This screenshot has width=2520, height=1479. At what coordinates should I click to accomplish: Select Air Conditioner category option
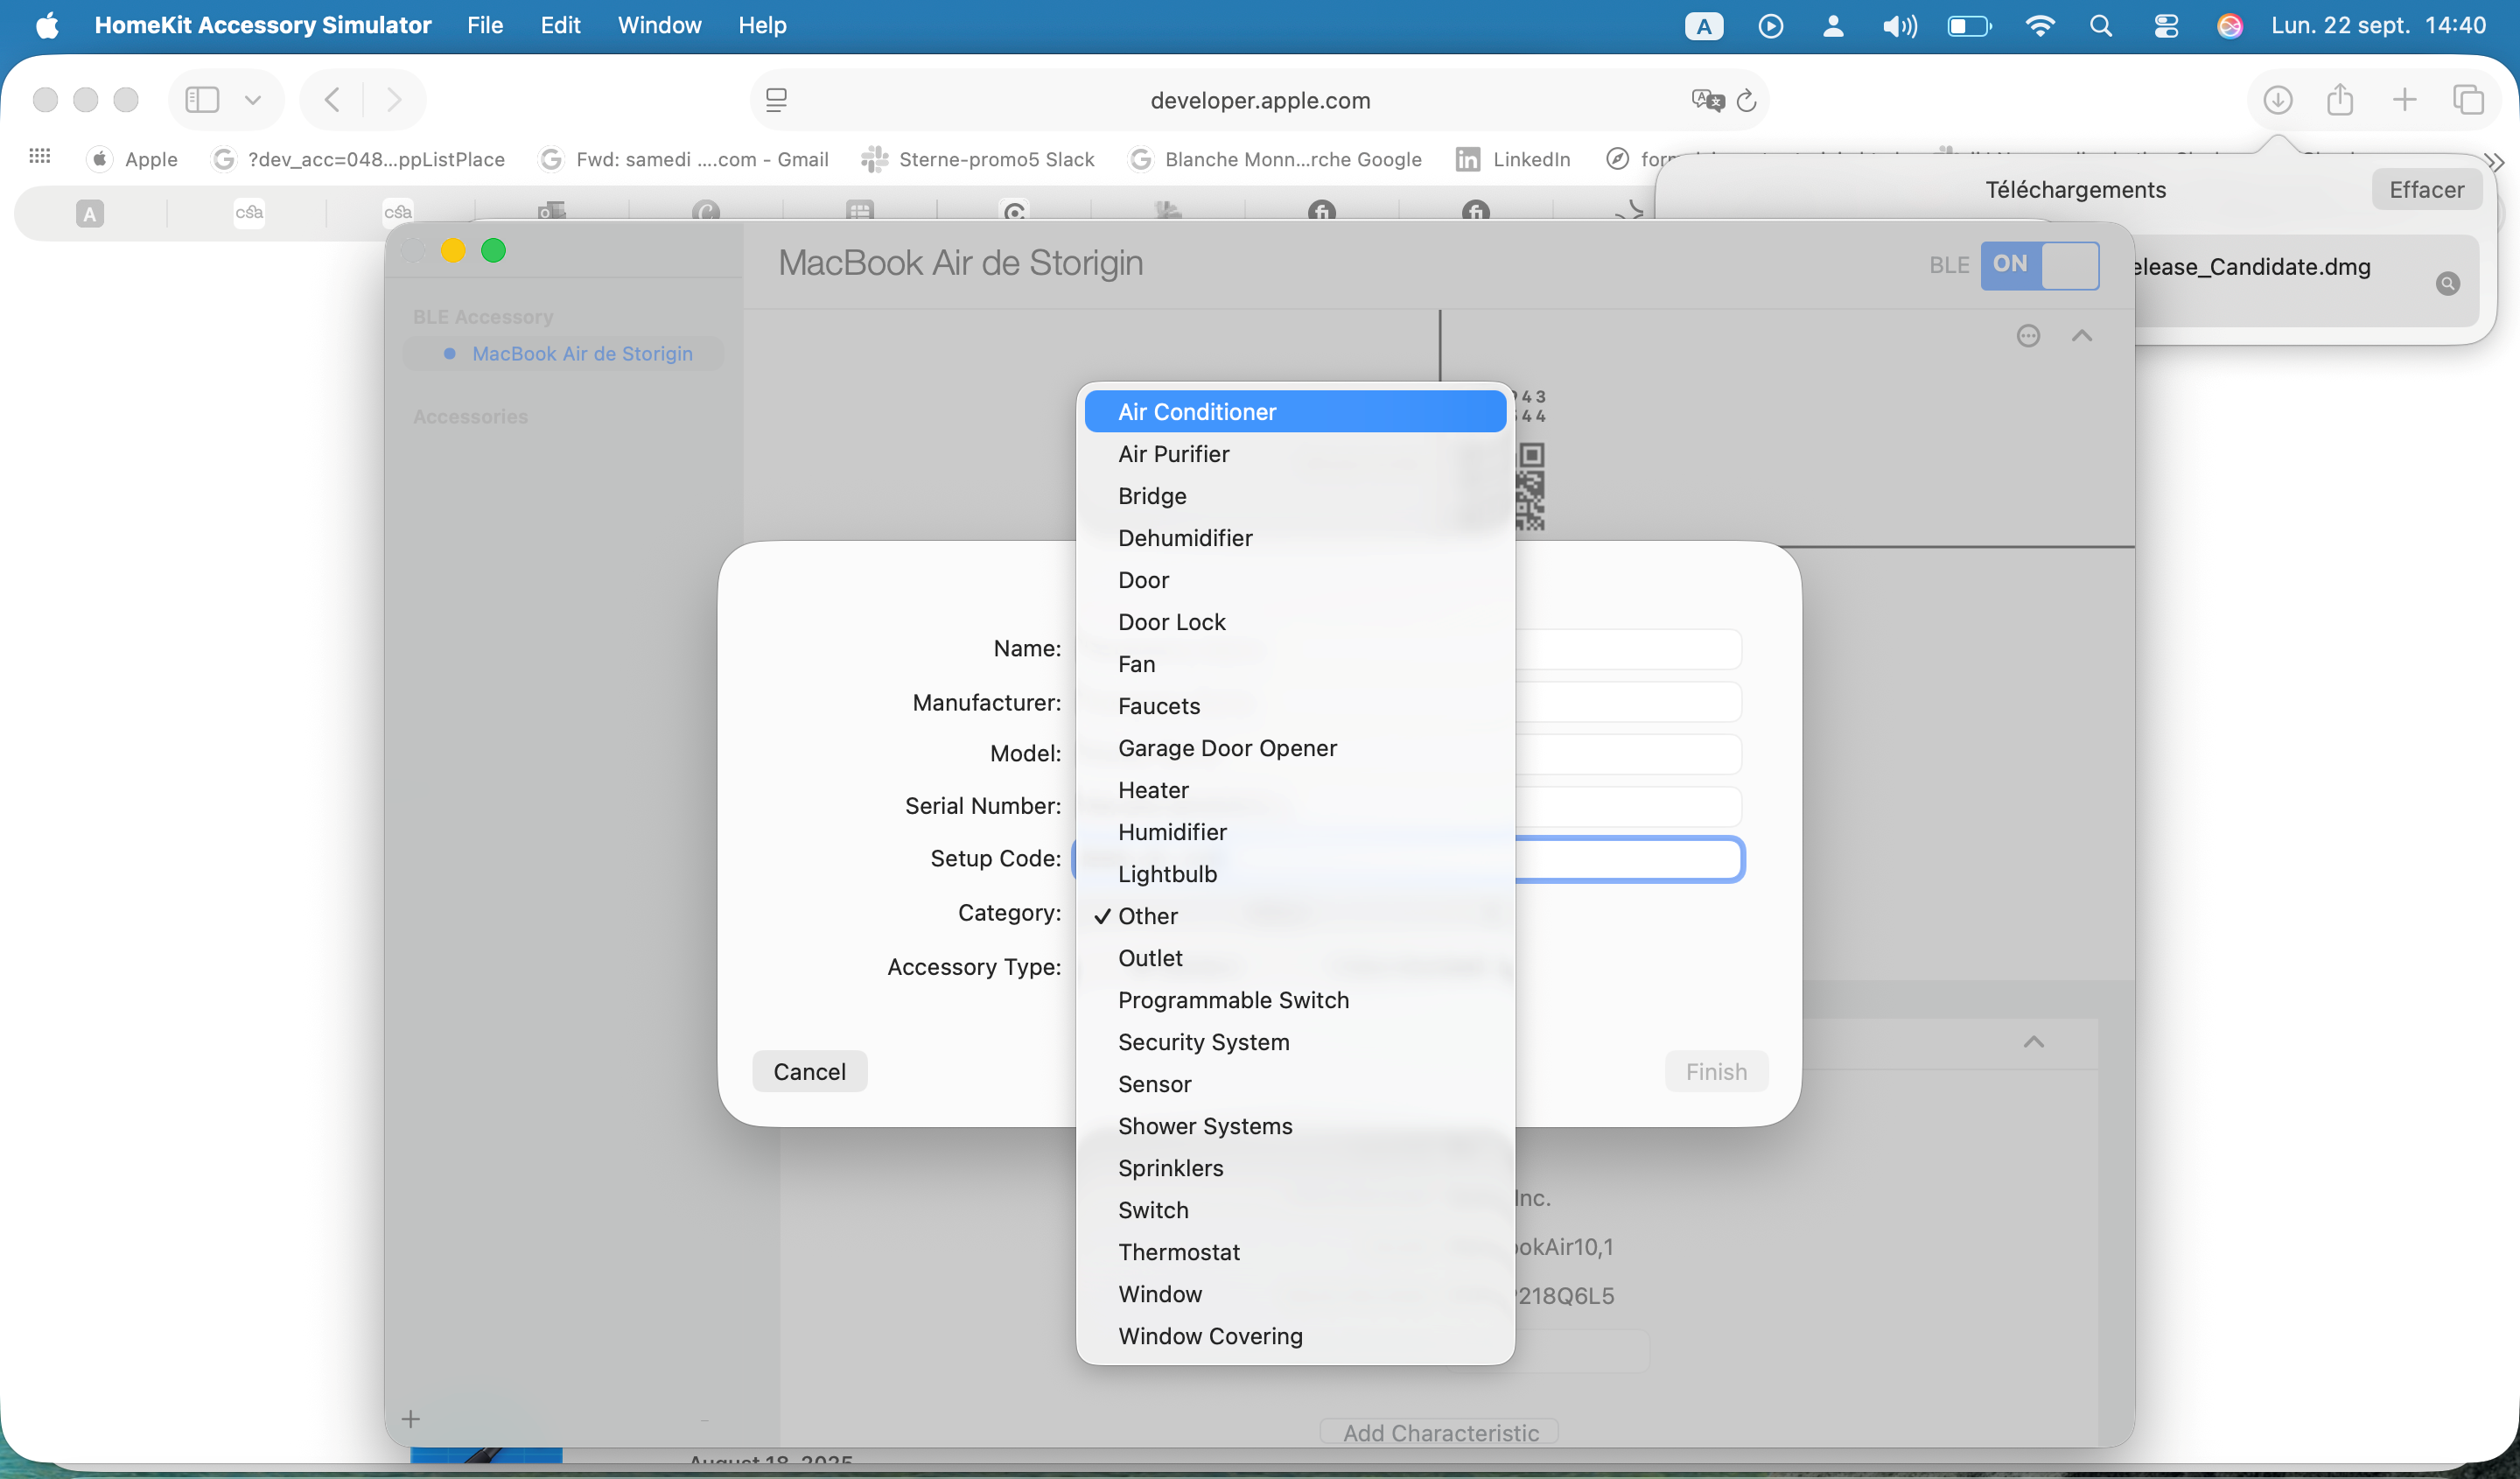coord(1295,412)
